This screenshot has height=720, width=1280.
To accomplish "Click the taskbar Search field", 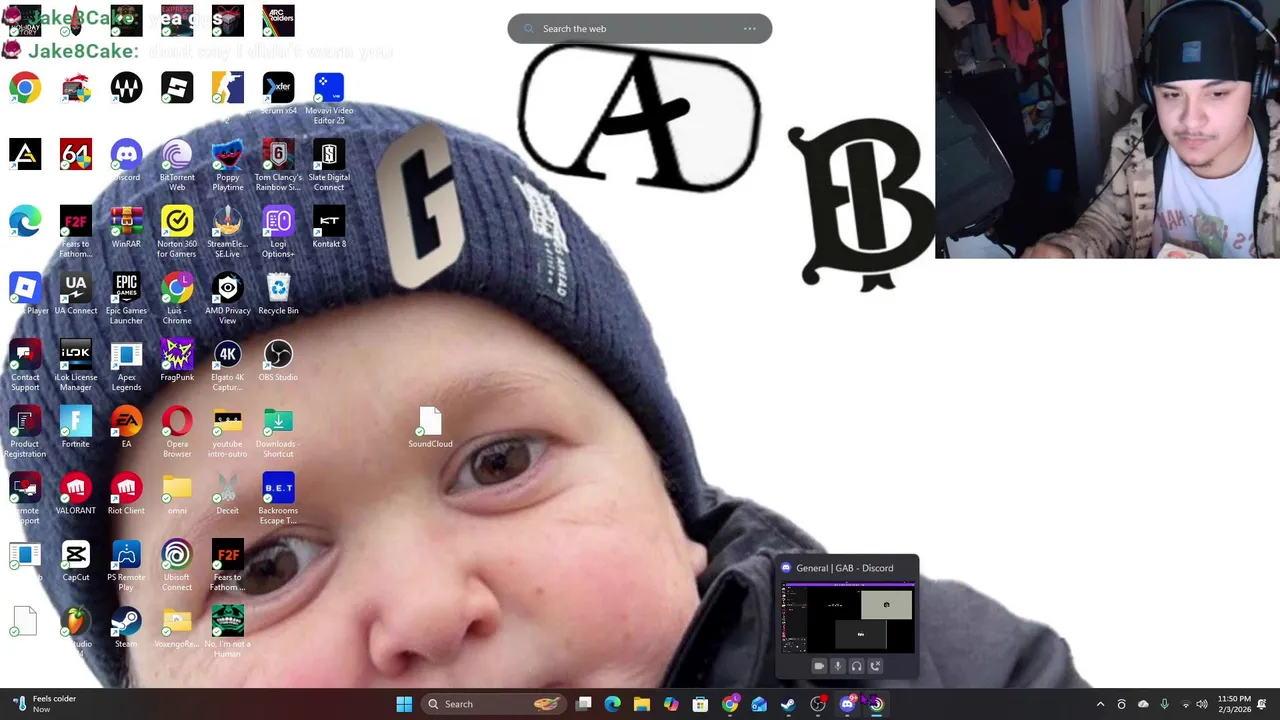I will tap(493, 704).
